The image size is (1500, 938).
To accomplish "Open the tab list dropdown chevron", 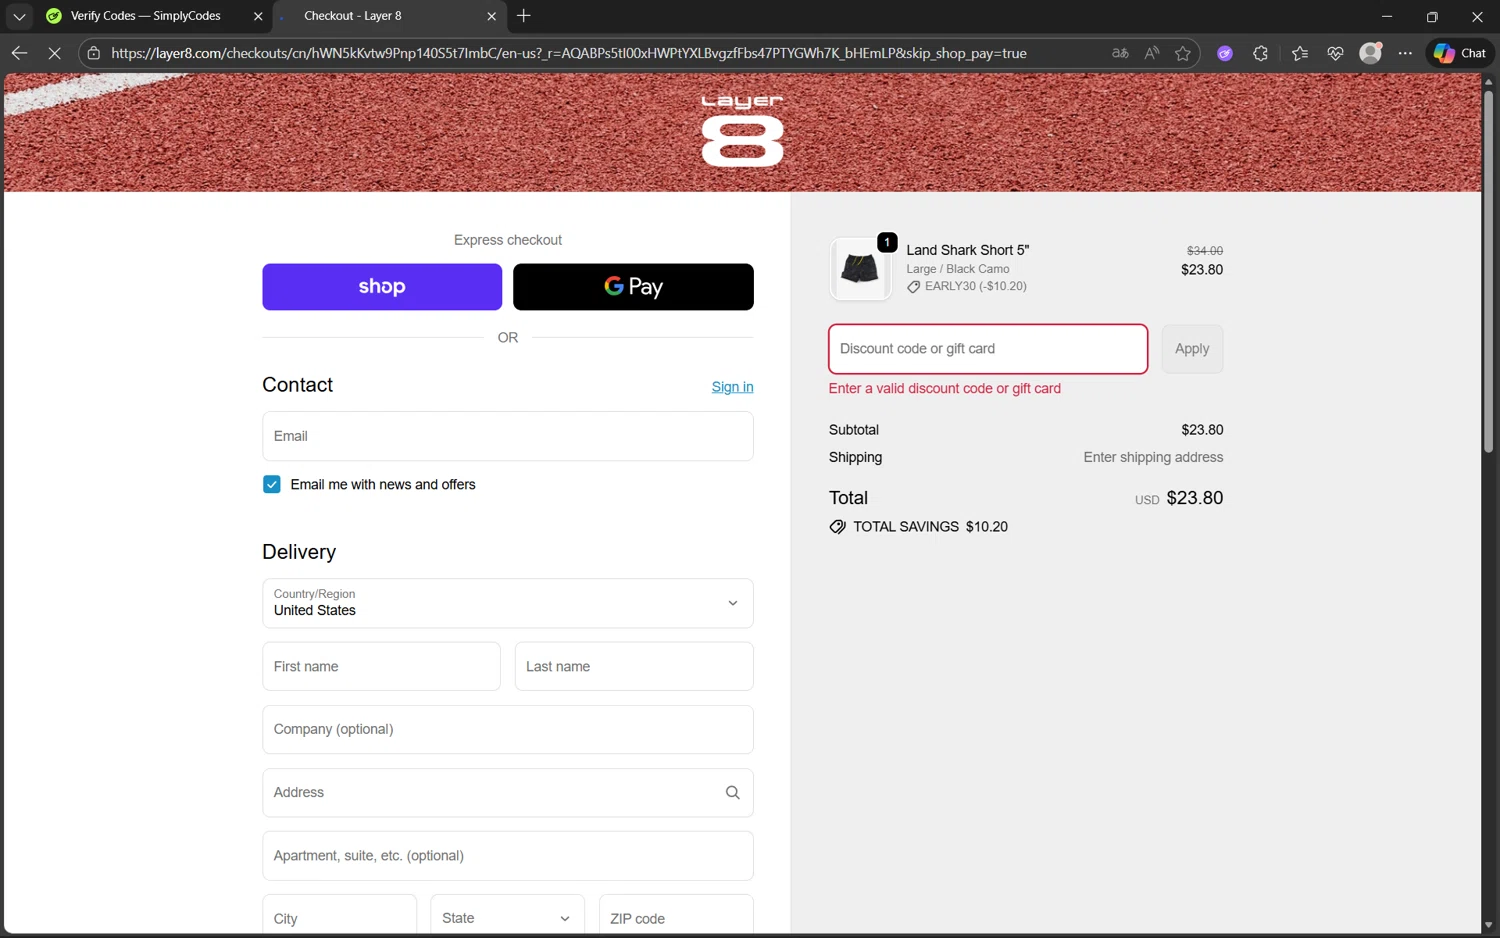I will [18, 16].
